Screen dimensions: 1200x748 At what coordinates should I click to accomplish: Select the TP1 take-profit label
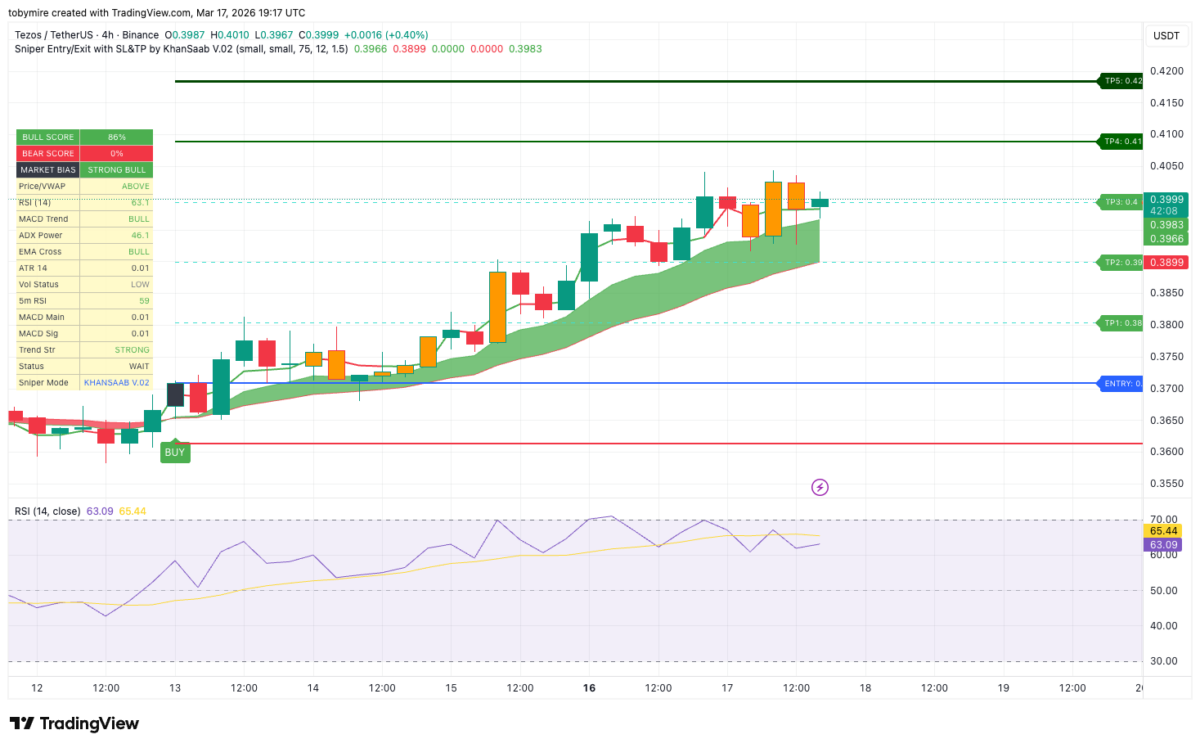pyautogui.click(x=1120, y=323)
